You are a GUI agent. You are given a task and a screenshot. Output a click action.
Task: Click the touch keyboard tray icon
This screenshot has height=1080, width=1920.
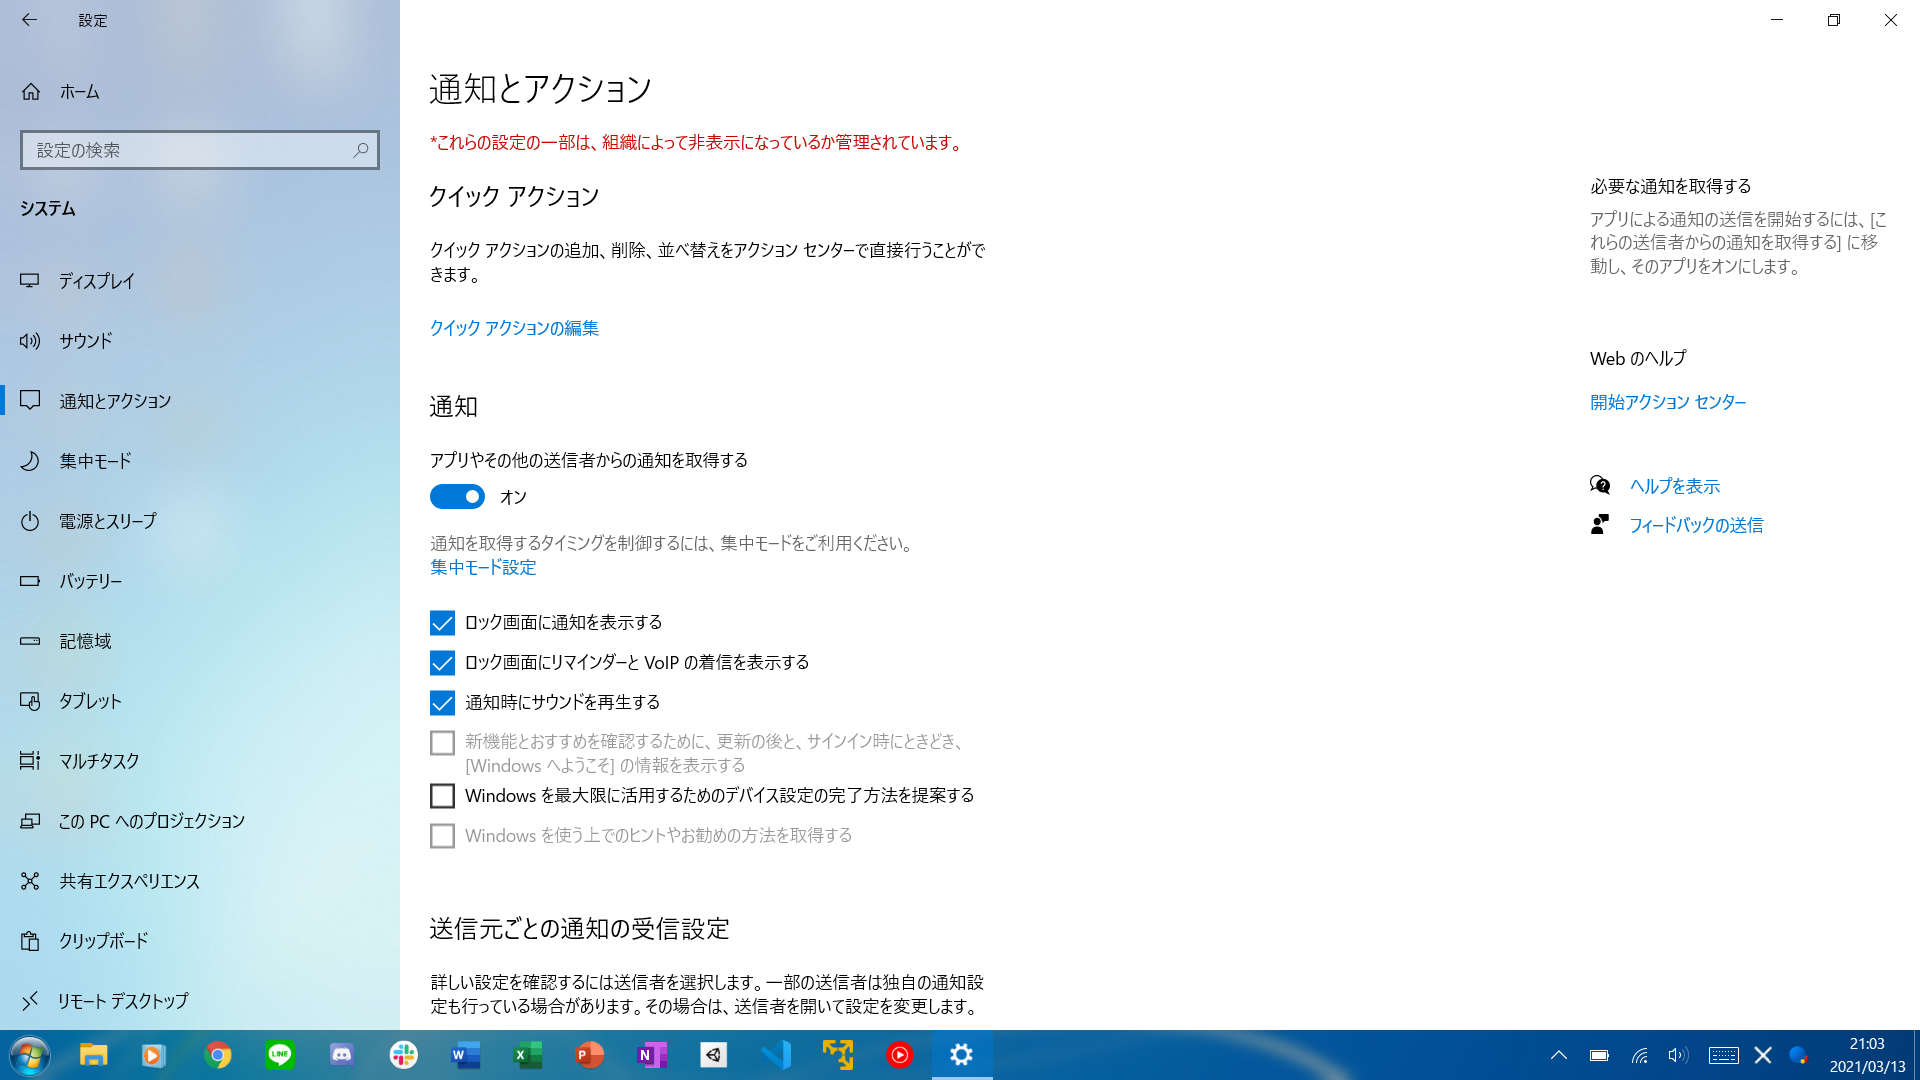[x=1723, y=1055]
